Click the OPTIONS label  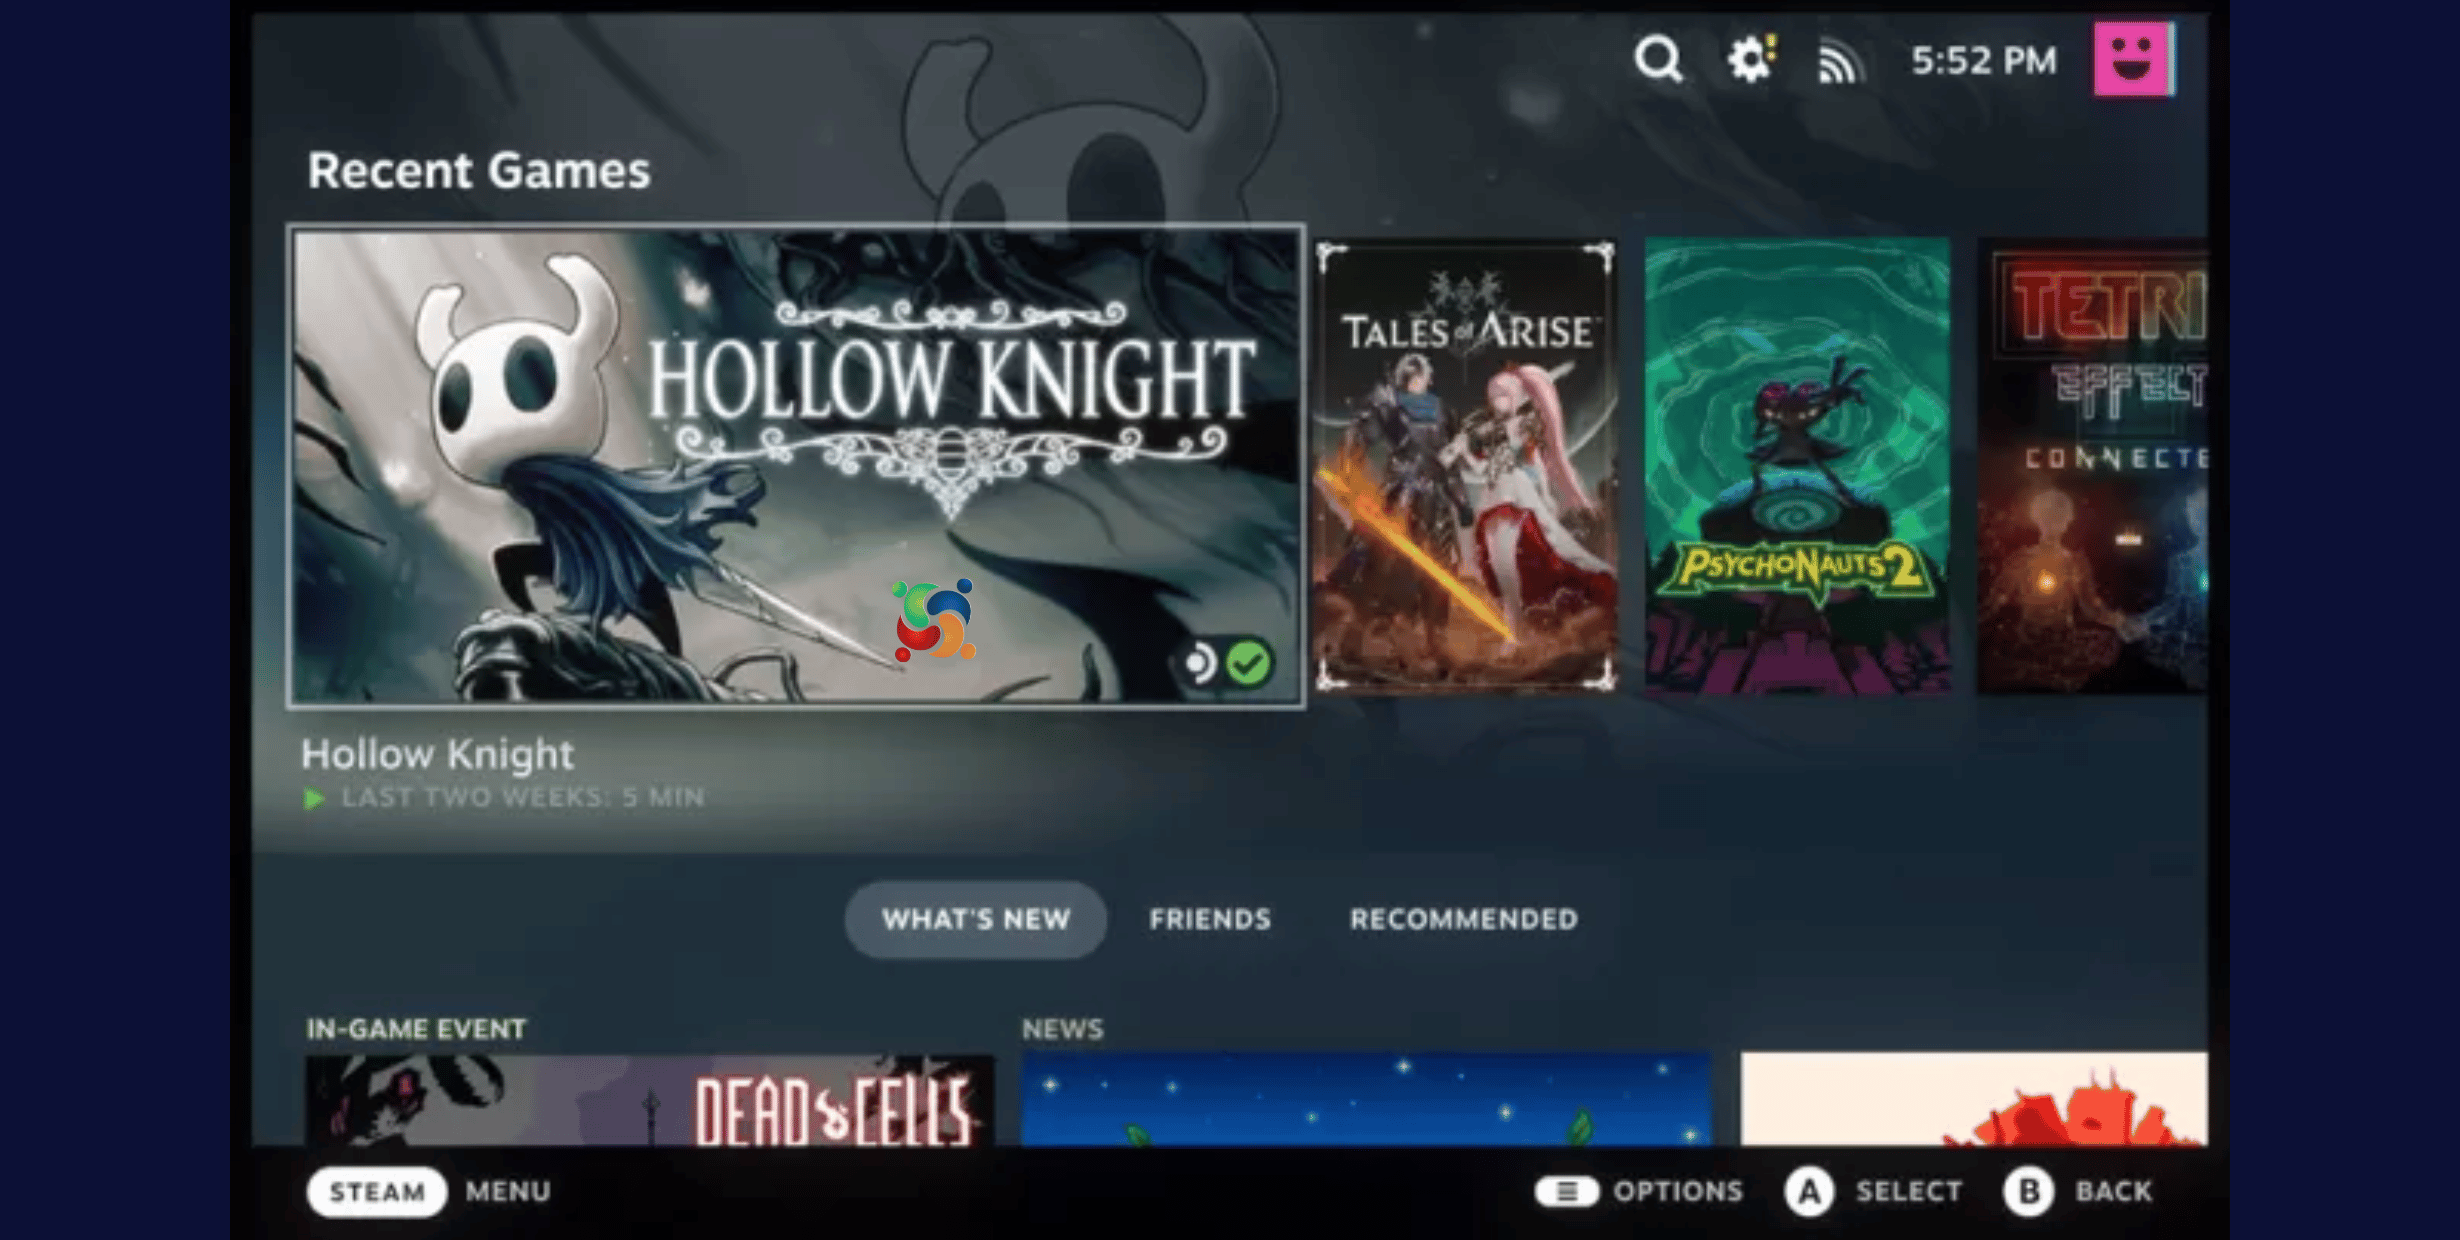[x=1678, y=1191]
